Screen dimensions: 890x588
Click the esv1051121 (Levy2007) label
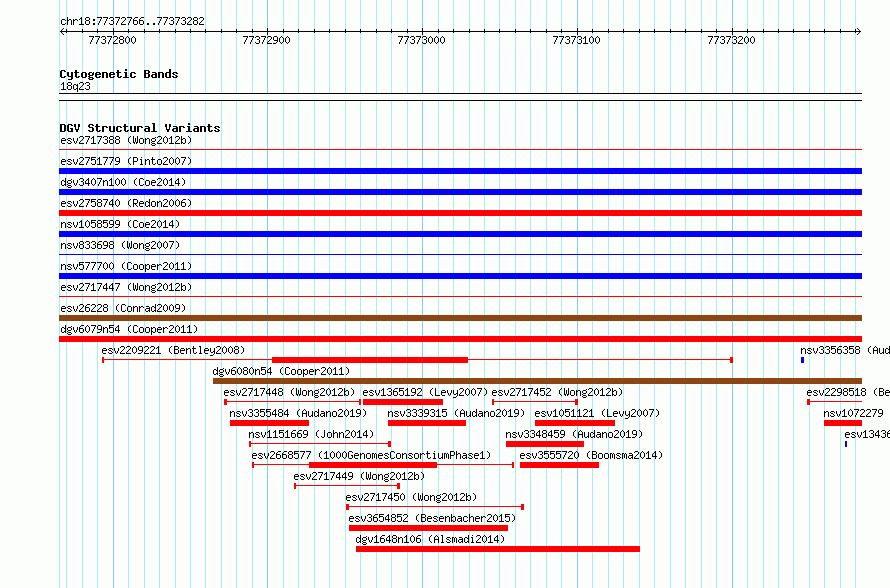pos(597,413)
